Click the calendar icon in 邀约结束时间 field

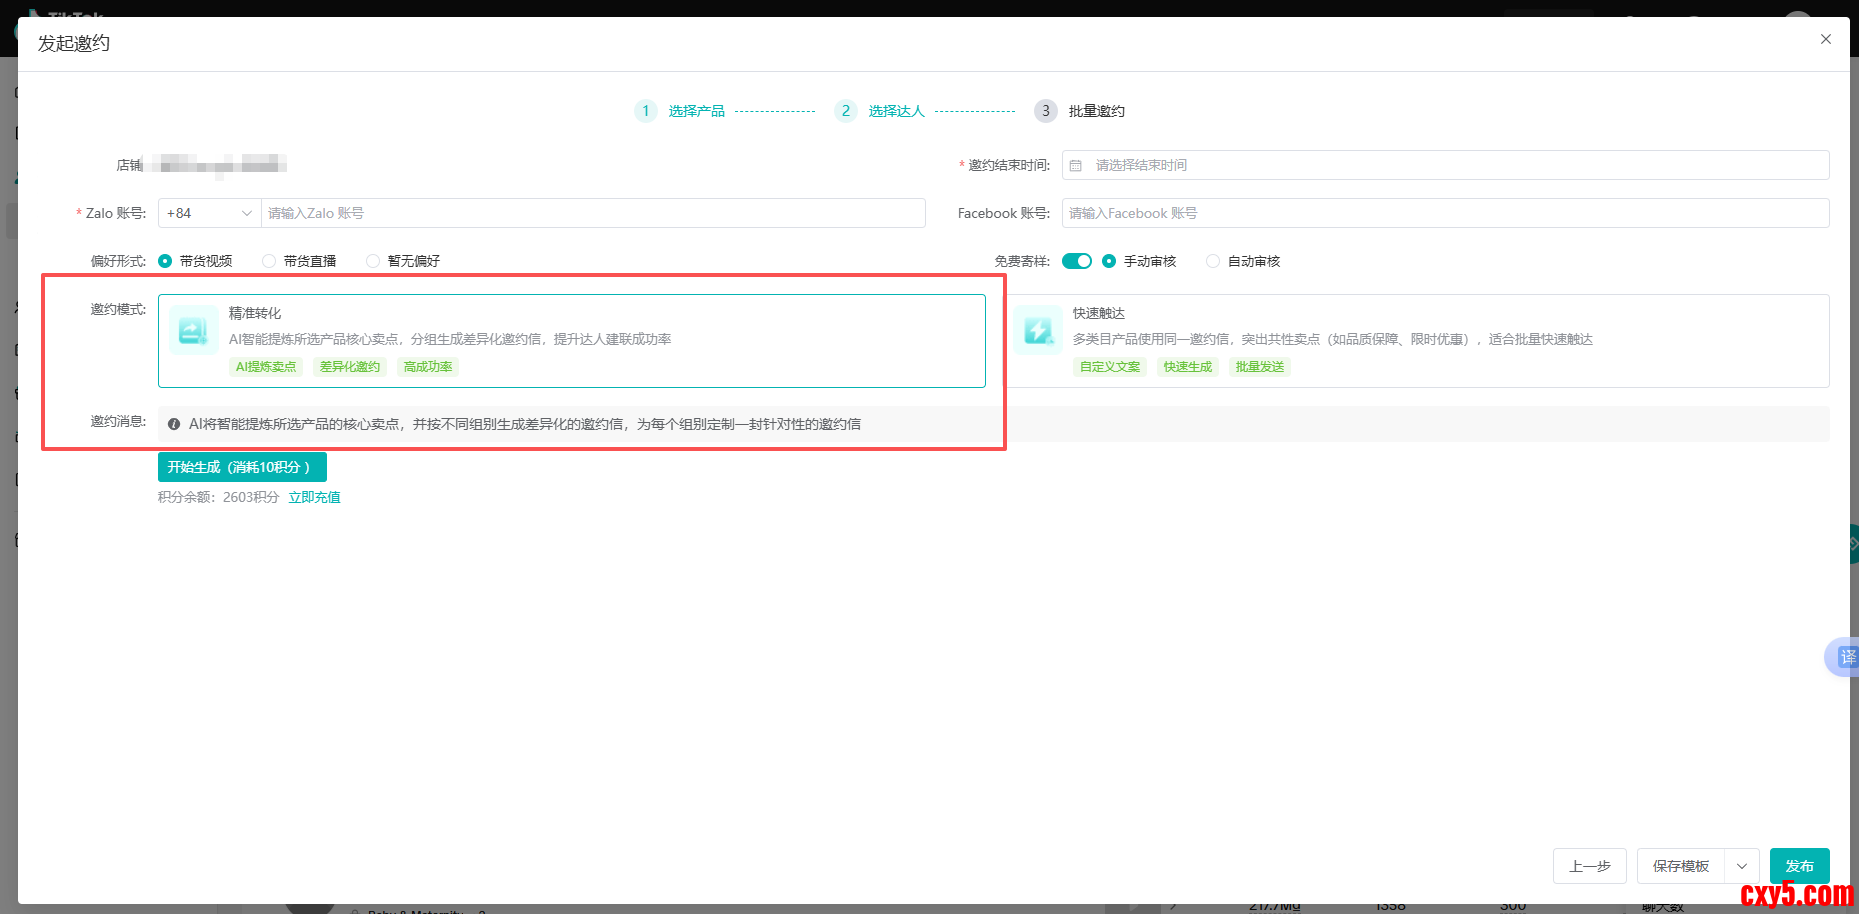click(x=1076, y=166)
